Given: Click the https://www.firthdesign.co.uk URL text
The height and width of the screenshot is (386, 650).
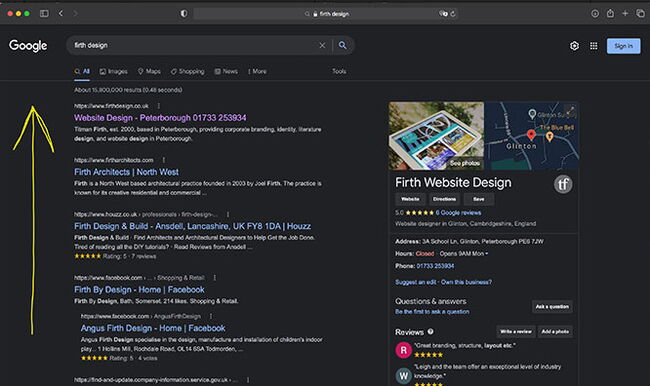Looking at the screenshot, I should point(111,106).
